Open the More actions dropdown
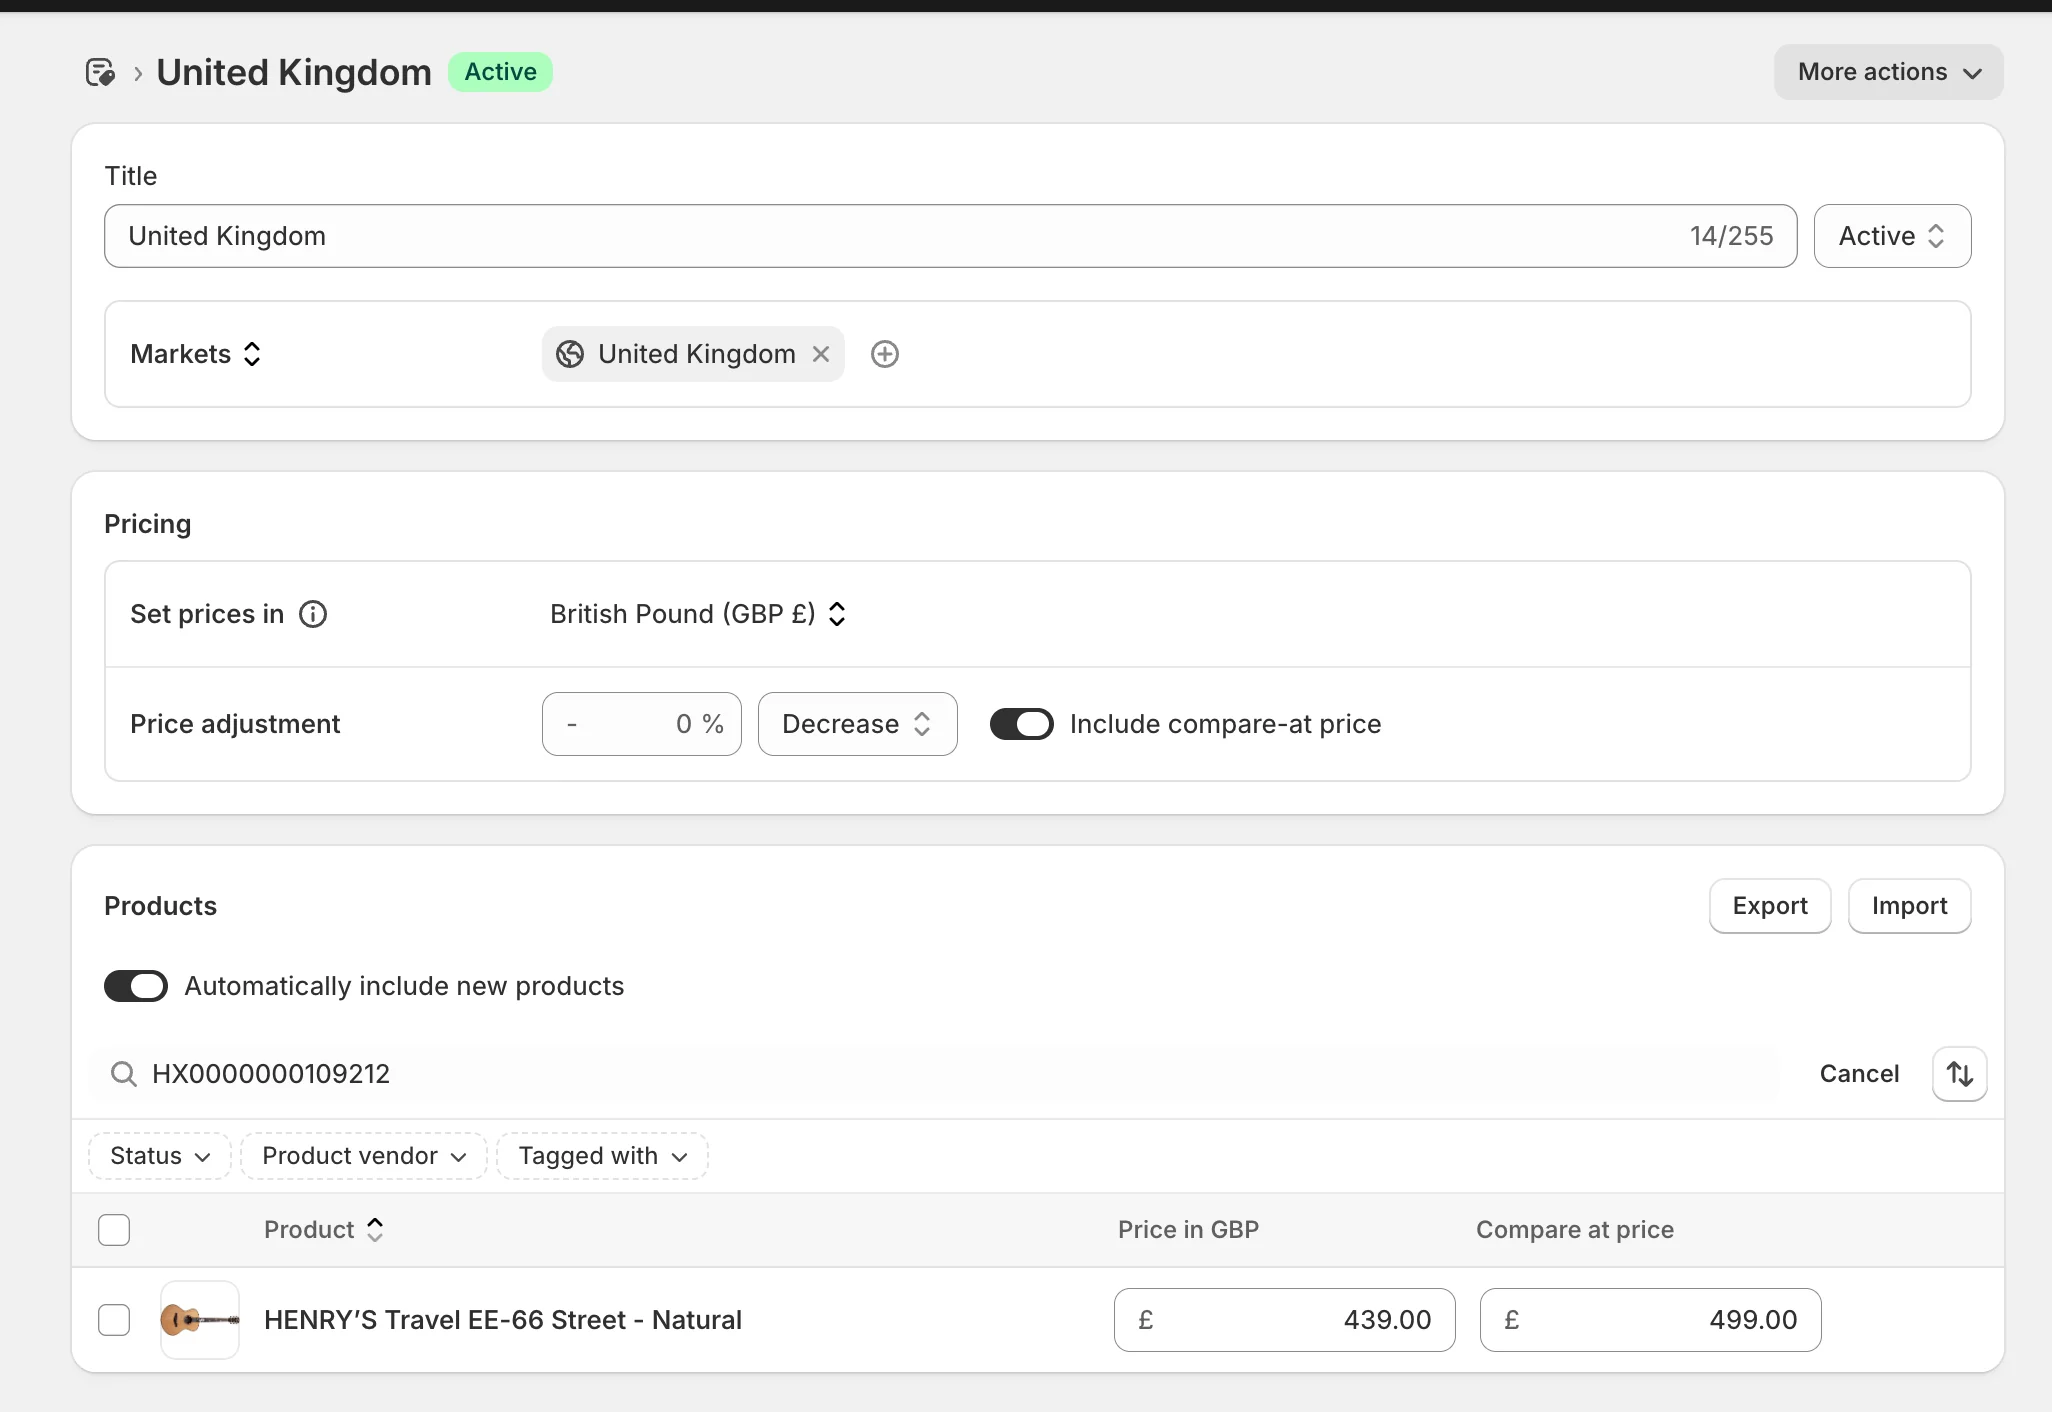 tap(1888, 72)
